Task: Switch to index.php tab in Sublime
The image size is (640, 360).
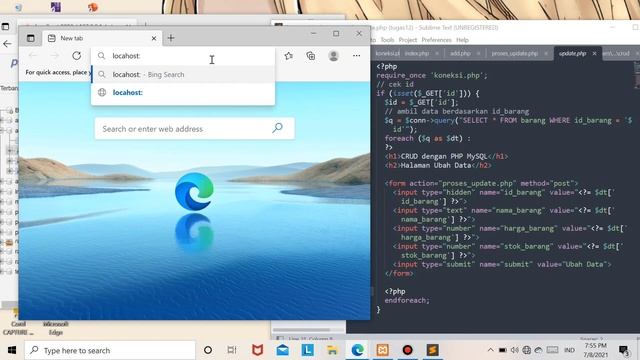Action: pos(417,53)
